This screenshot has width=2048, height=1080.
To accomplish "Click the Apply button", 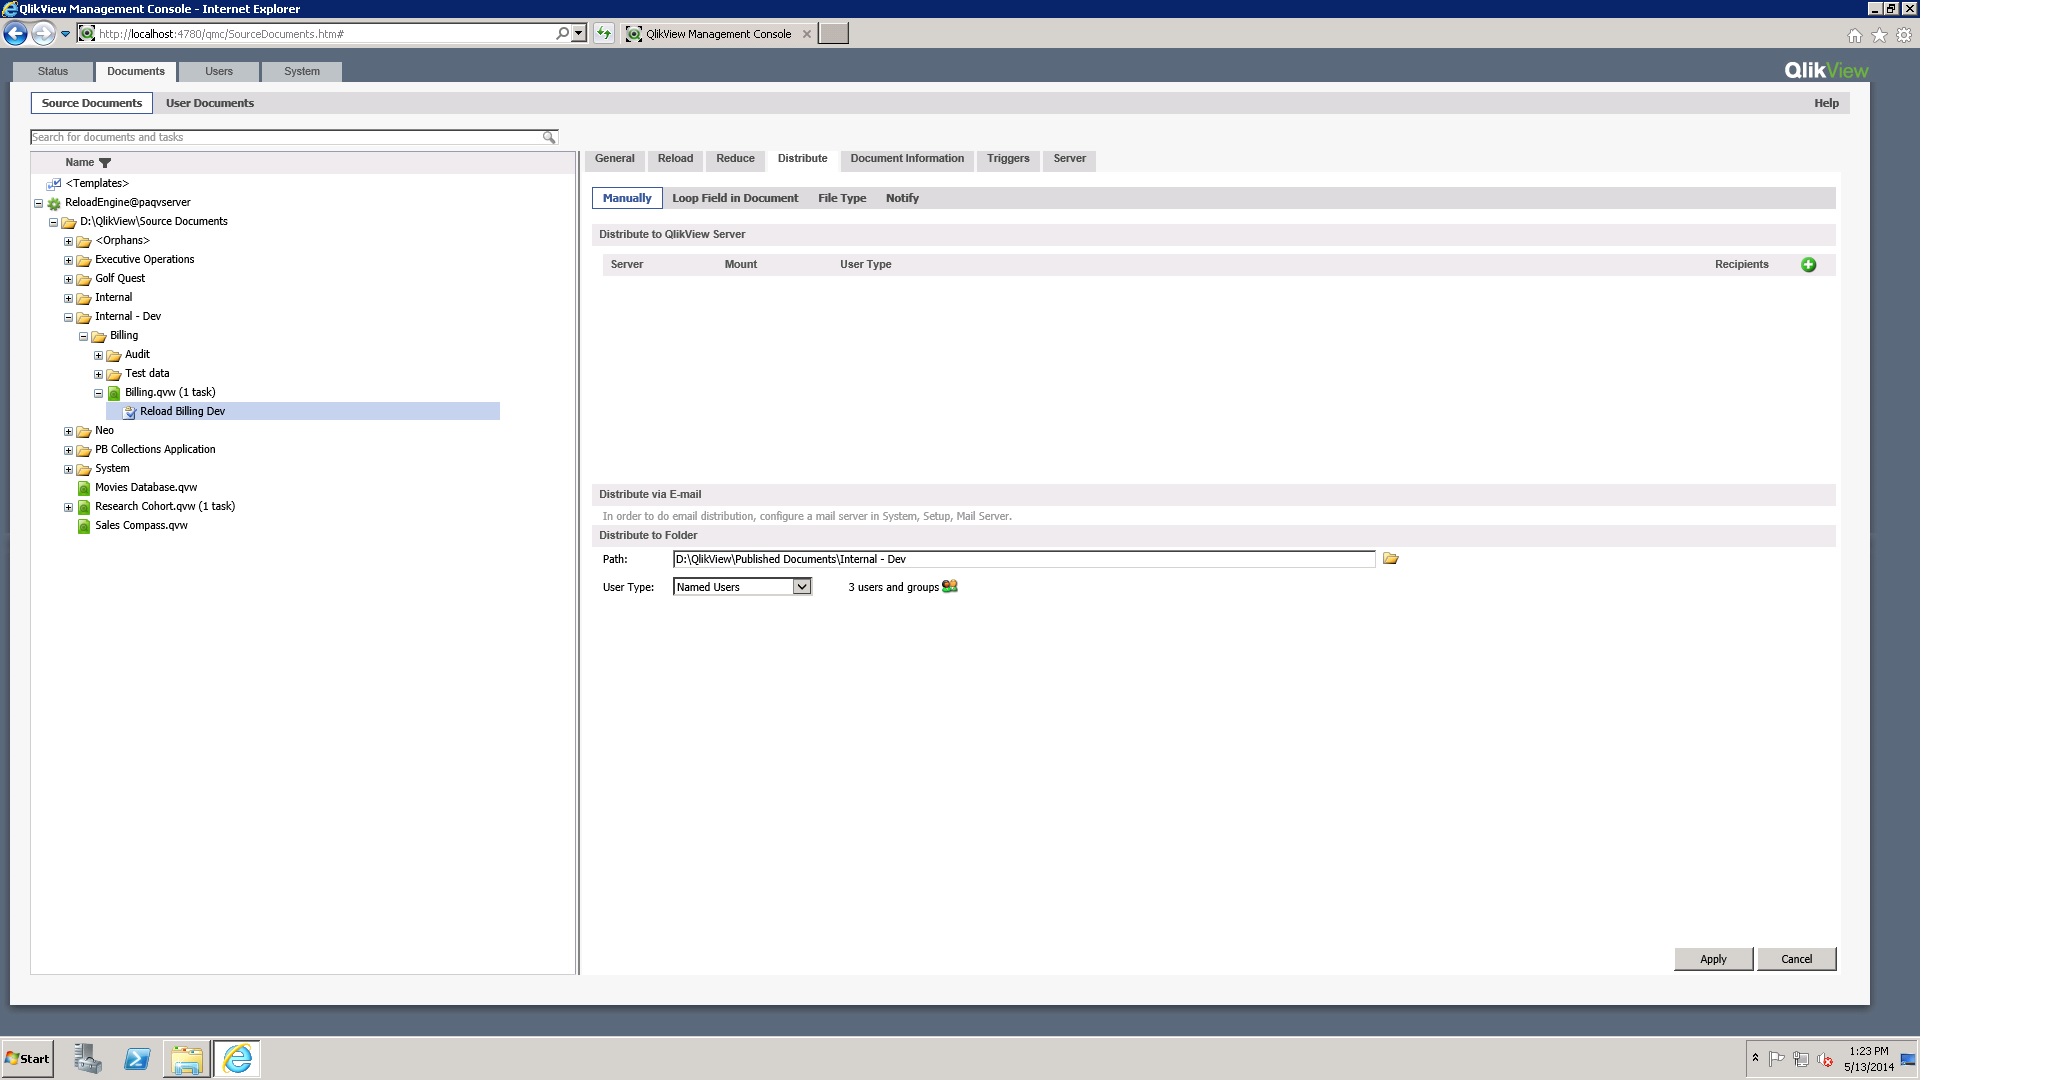I will pos(1713,959).
